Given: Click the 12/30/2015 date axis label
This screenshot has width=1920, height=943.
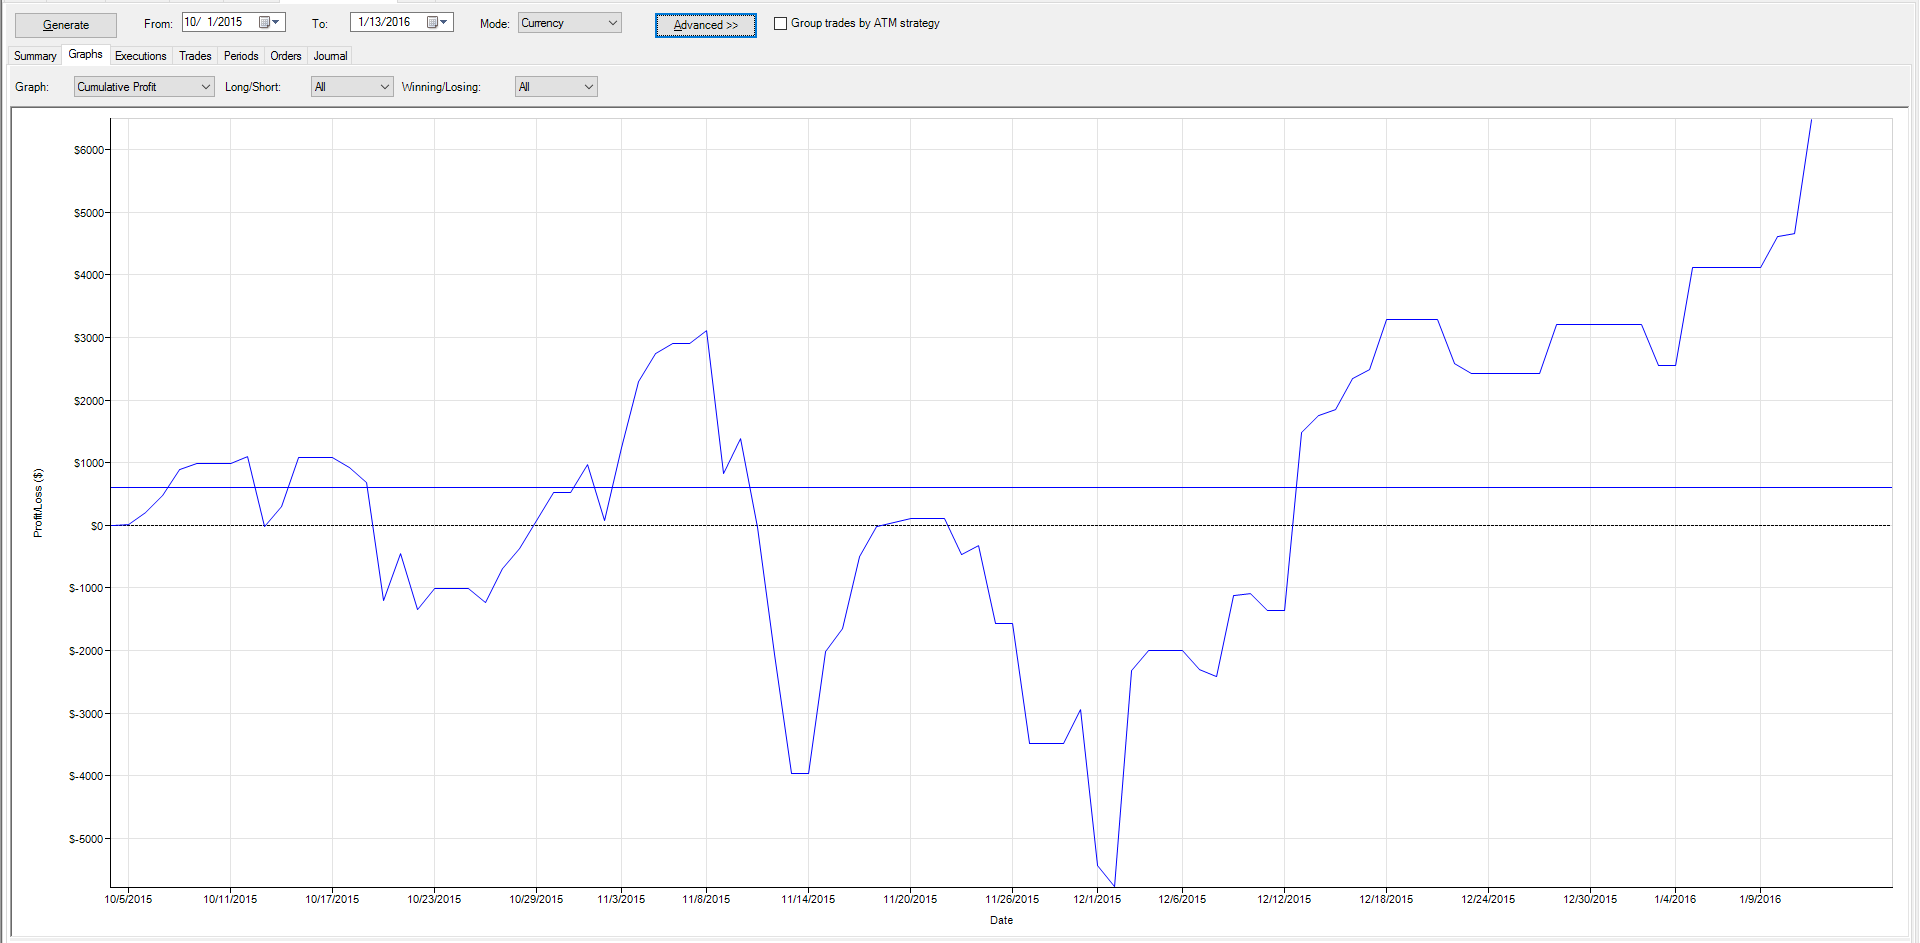Looking at the screenshot, I should 1591,899.
